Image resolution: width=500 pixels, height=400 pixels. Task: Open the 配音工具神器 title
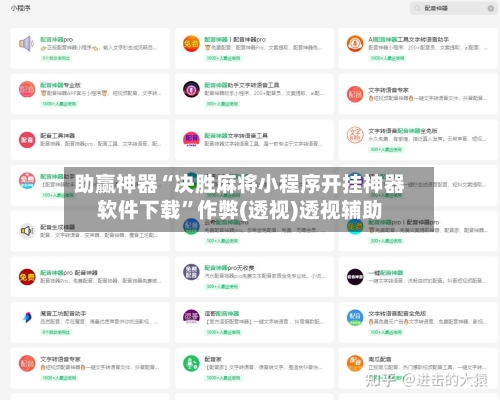point(58,136)
